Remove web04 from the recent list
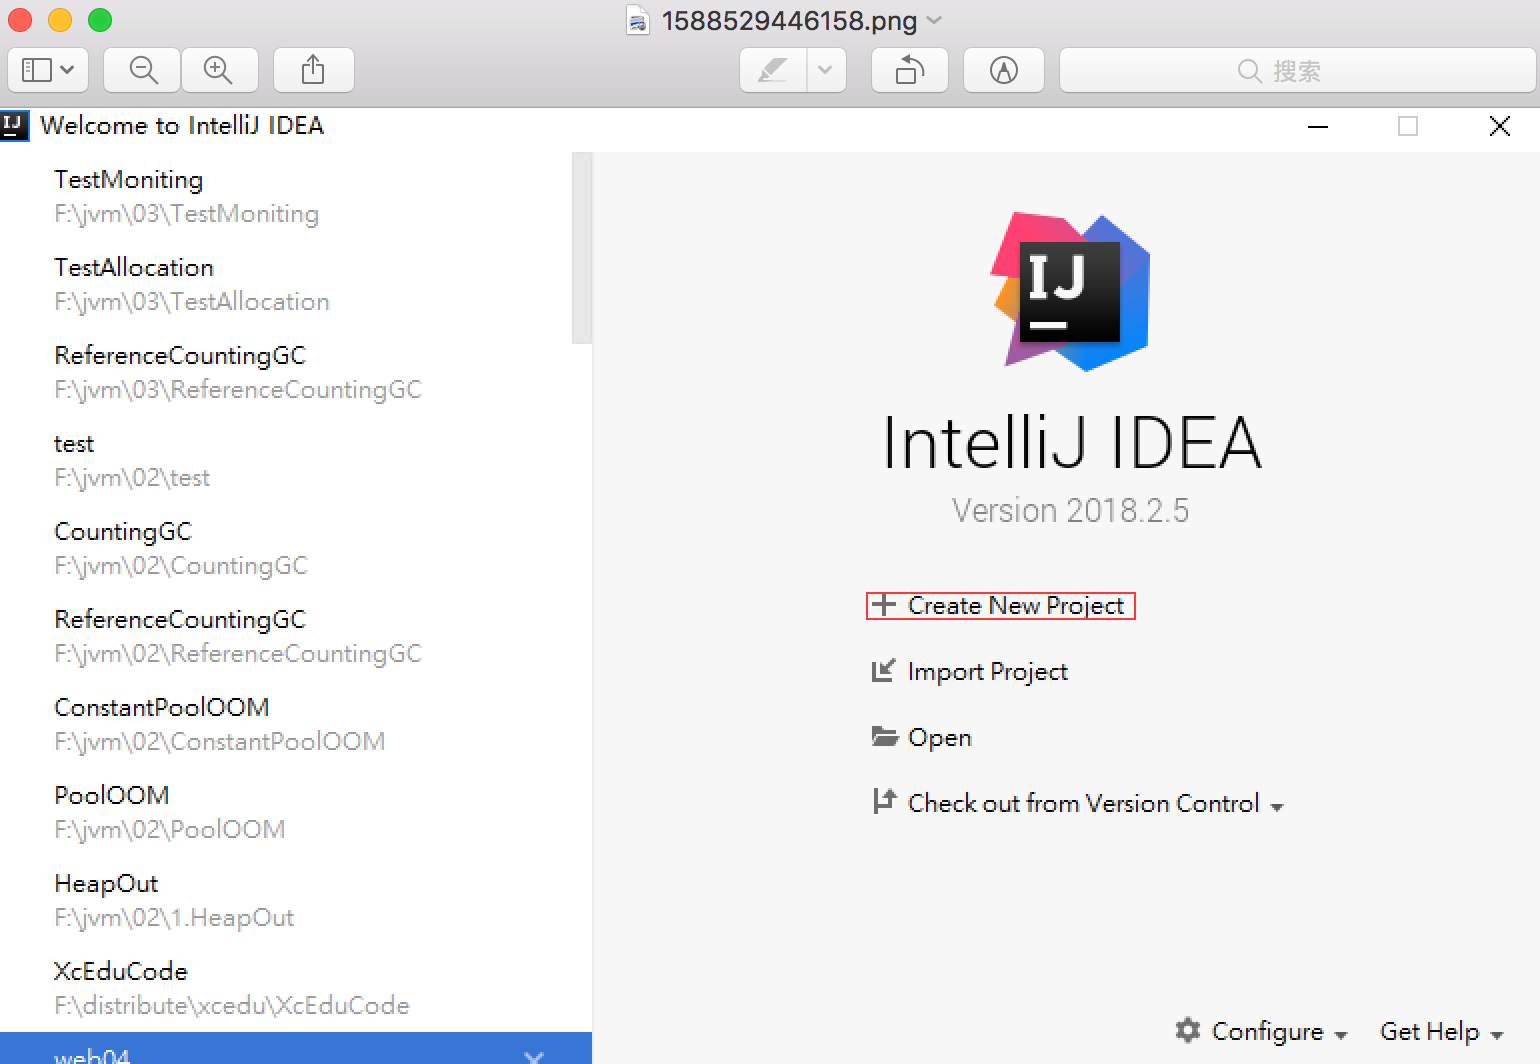The image size is (1540, 1064). (534, 1056)
